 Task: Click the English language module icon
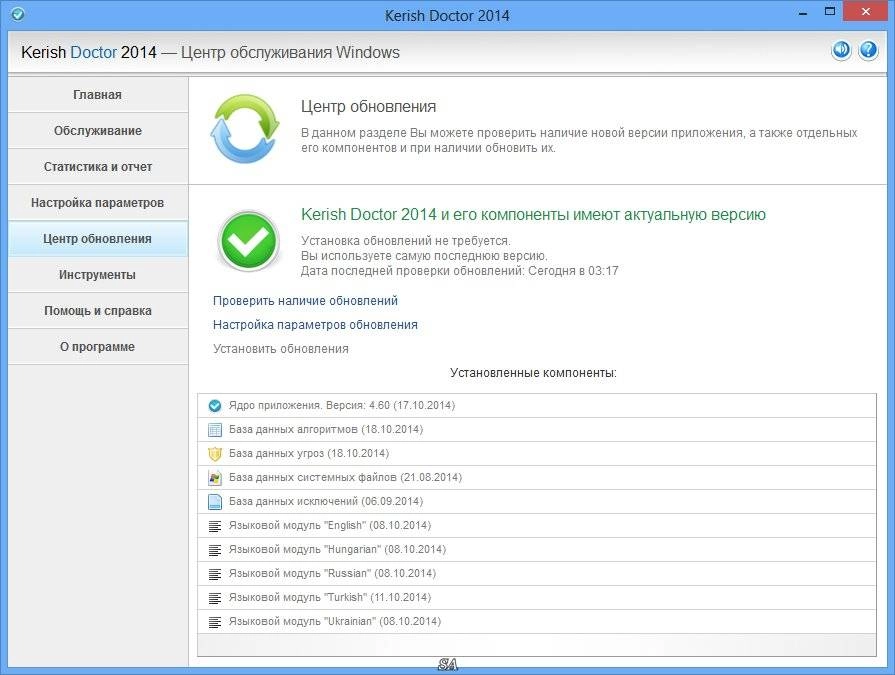coord(215,526)
